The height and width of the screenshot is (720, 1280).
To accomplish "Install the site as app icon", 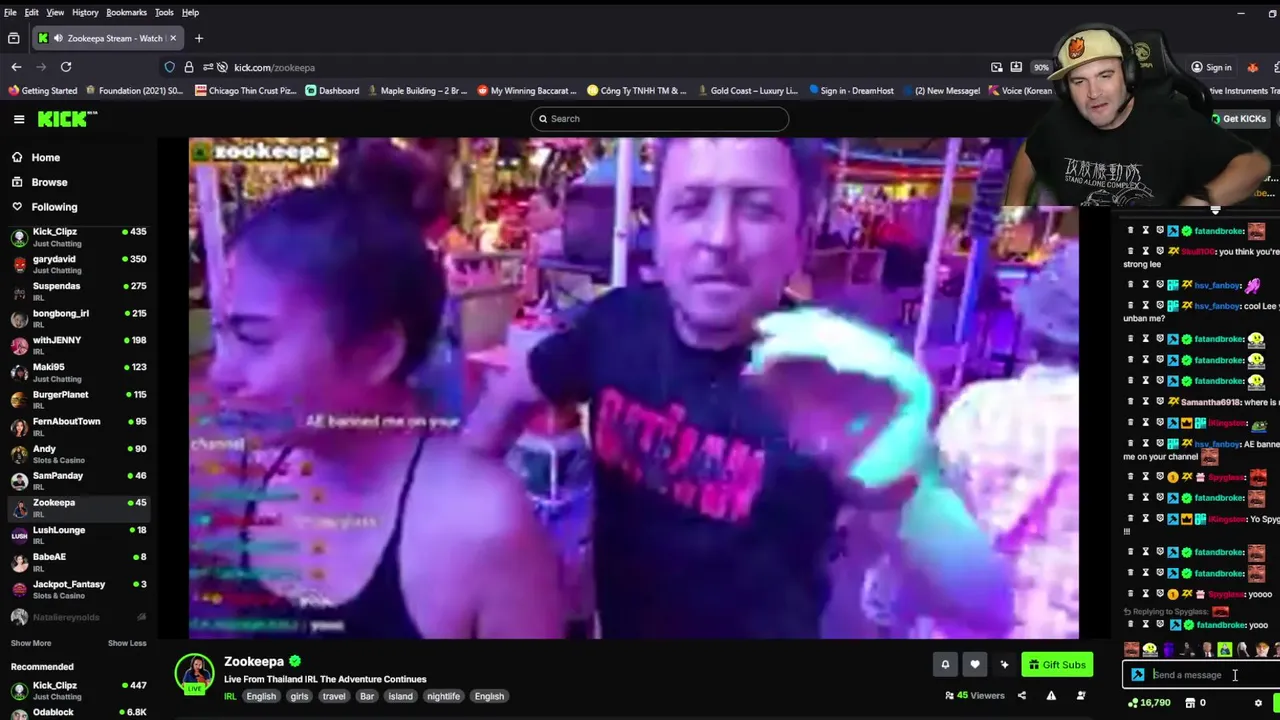I will [1016, 67].
